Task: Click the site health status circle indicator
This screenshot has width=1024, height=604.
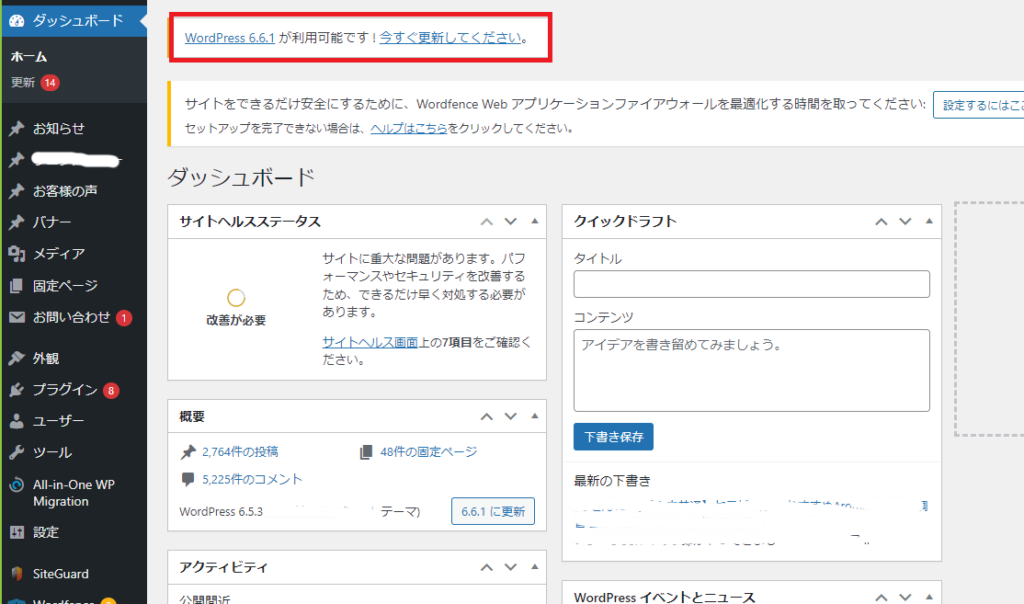Action: click(236, 298)
